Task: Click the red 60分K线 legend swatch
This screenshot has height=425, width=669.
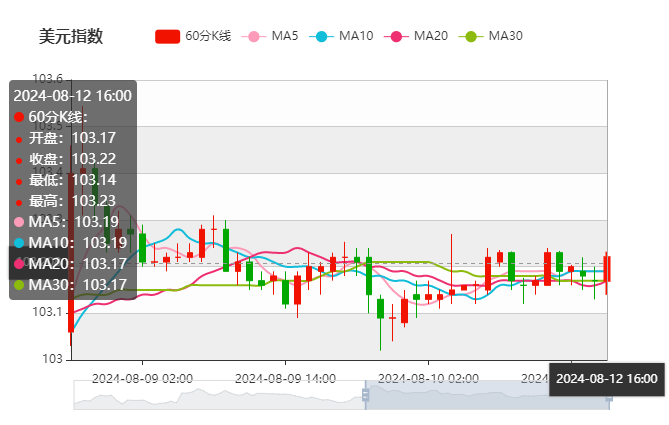Action: (x=167, y=36)
